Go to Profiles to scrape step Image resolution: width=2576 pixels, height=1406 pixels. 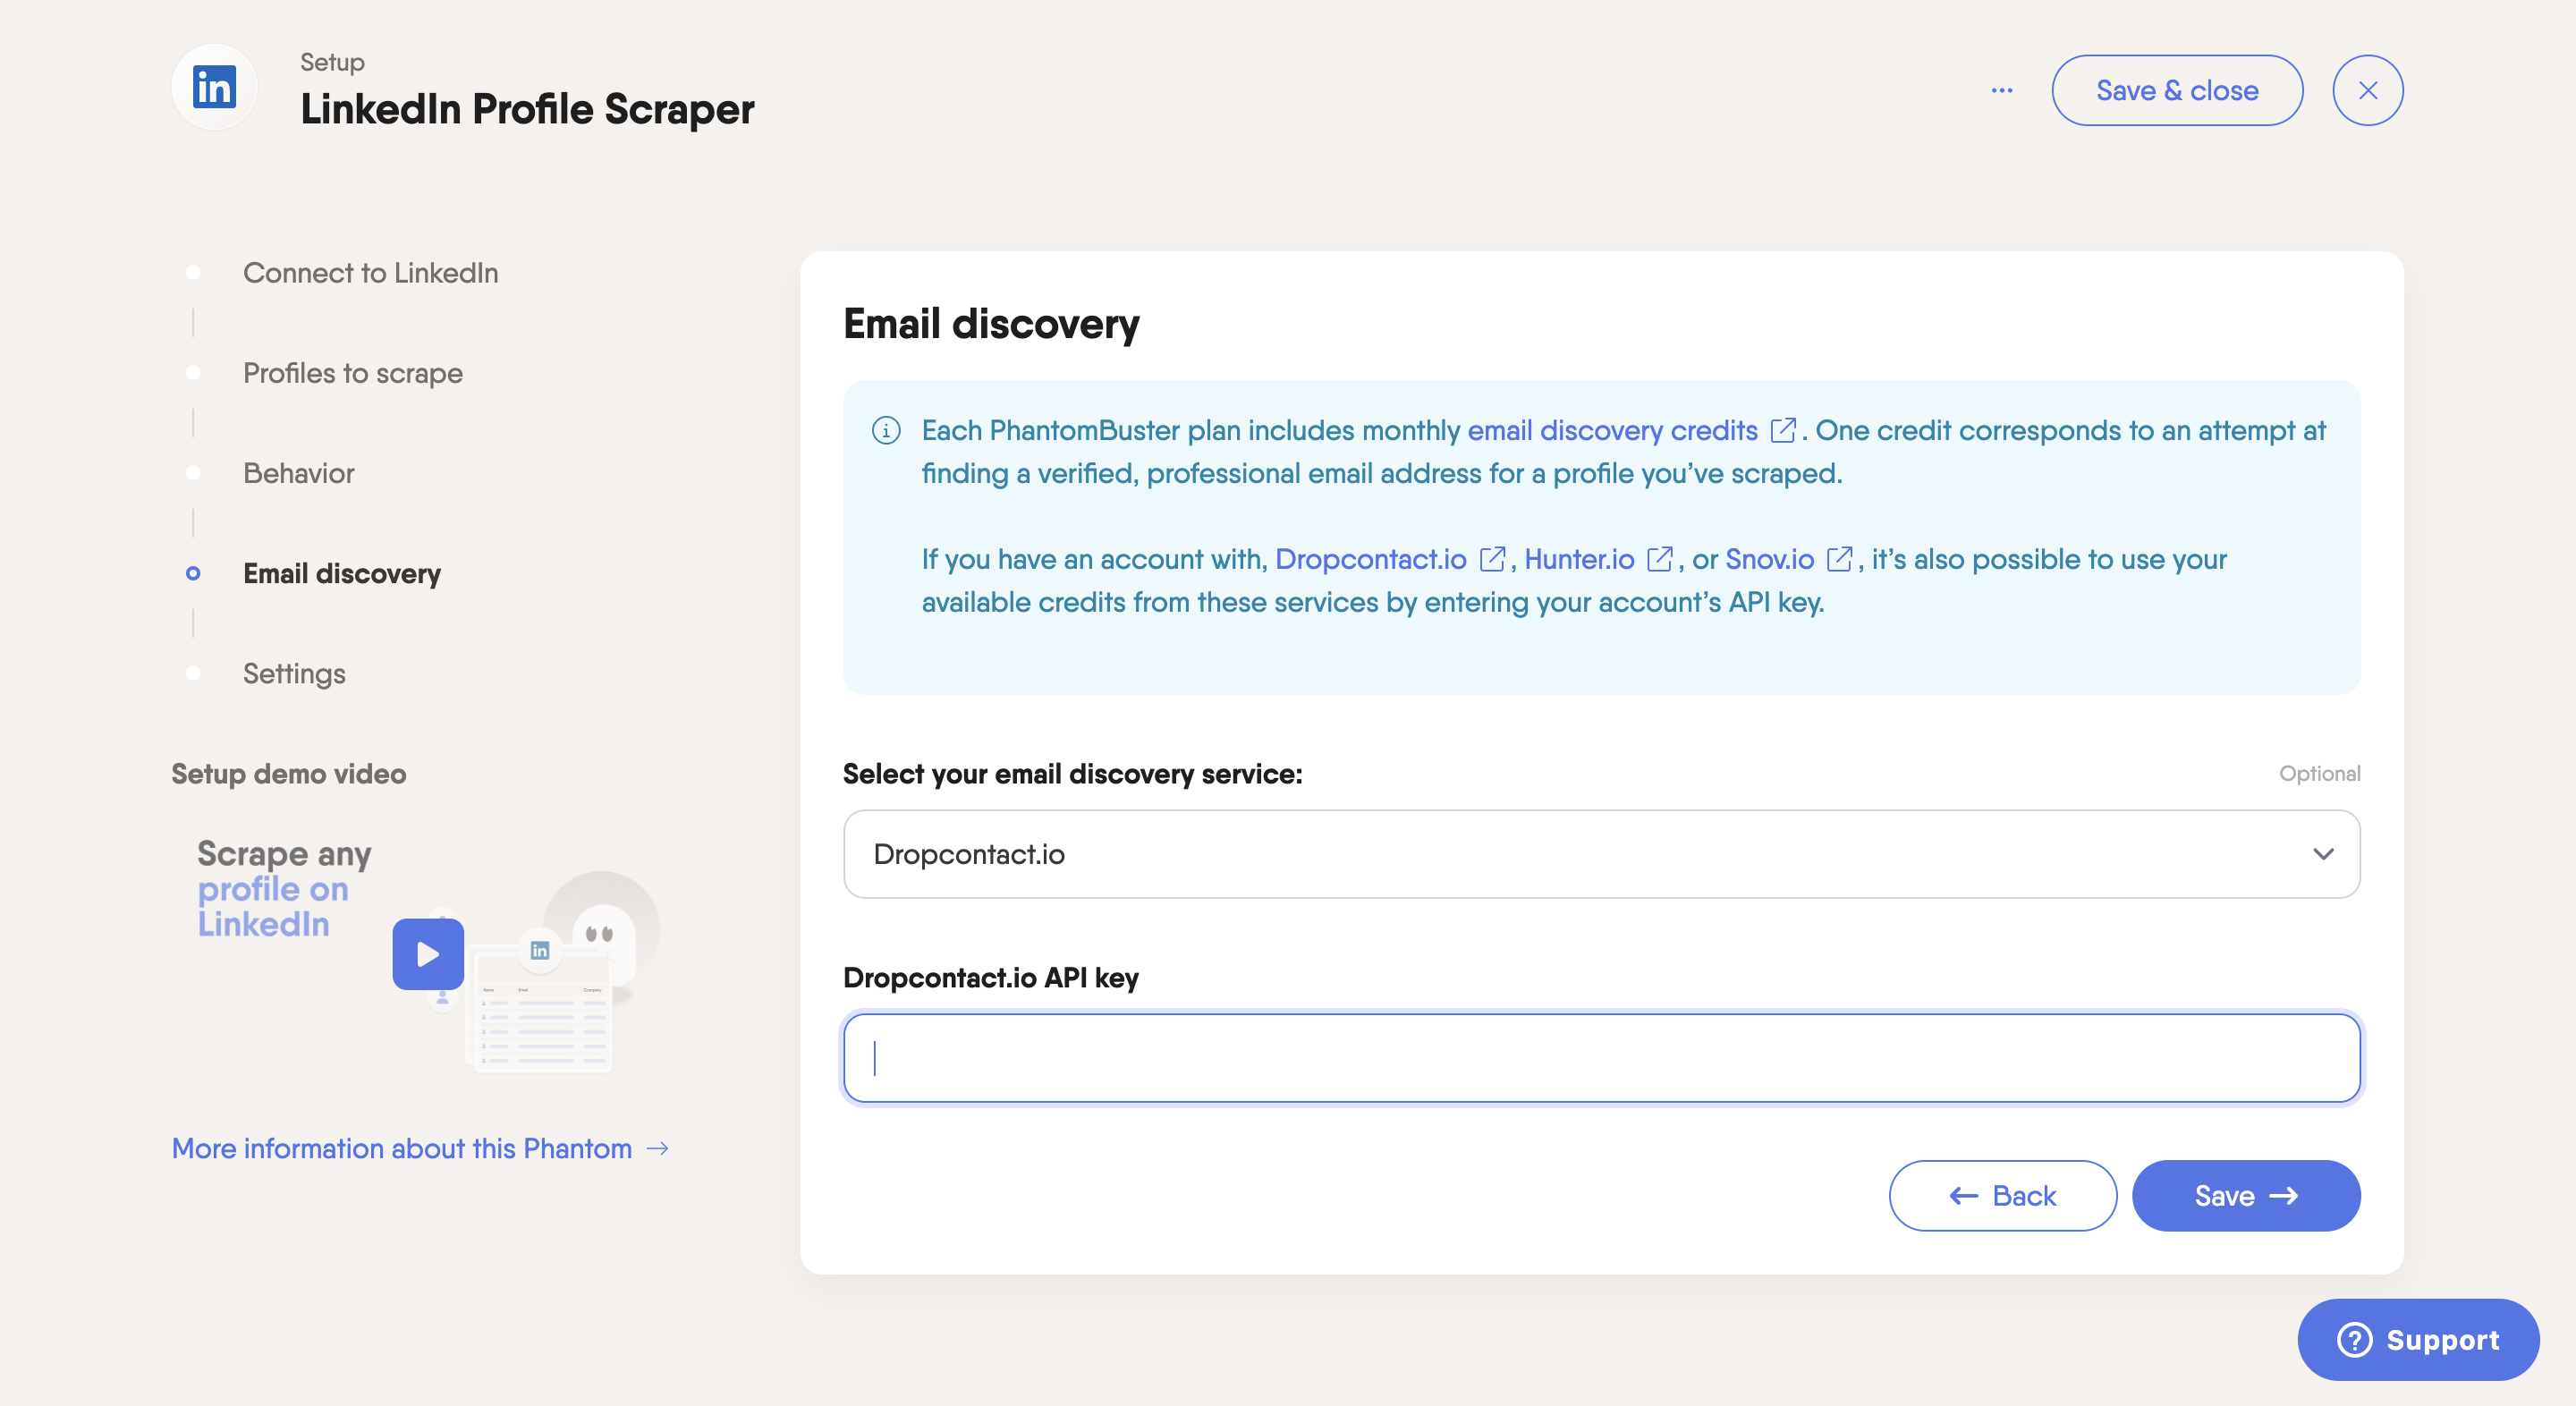[352, 373]
